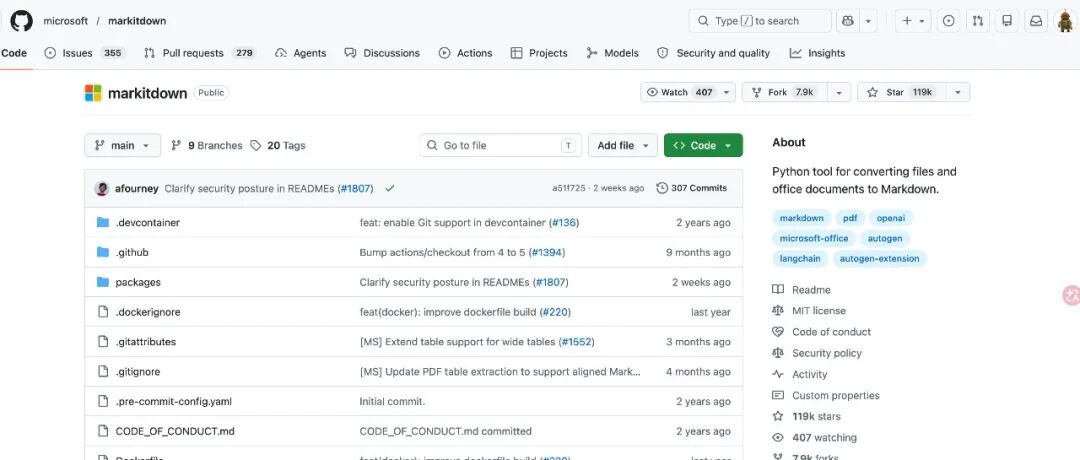This screenshot has width=1080, height=460.
Task: Click the star icon beside 119k stars
Action: [x=778, y=417]
